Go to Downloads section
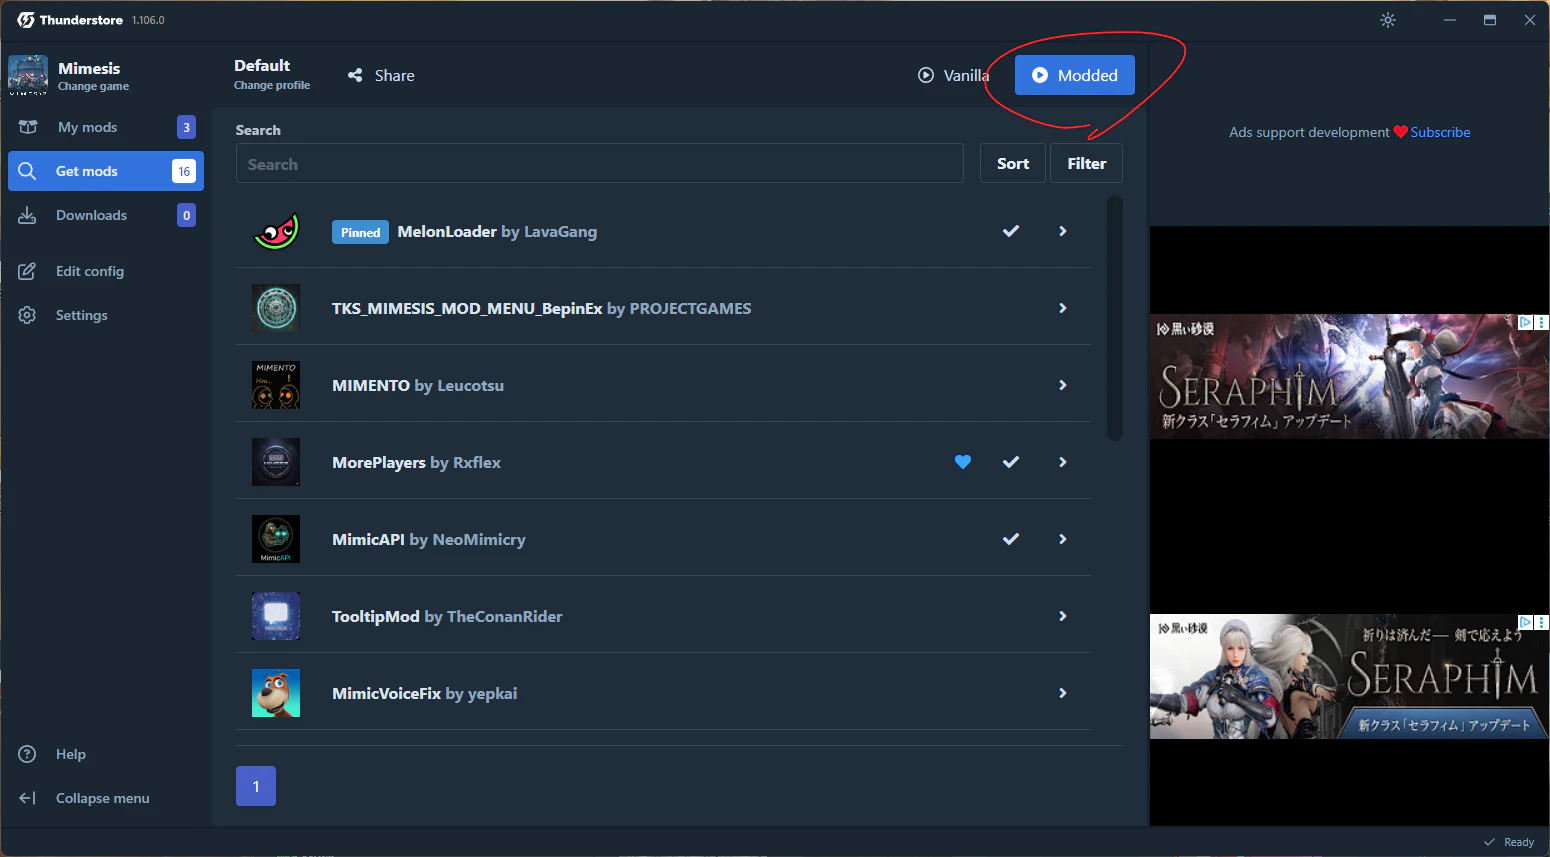This screenshot has height=857, width=1550. pos(106,215)
